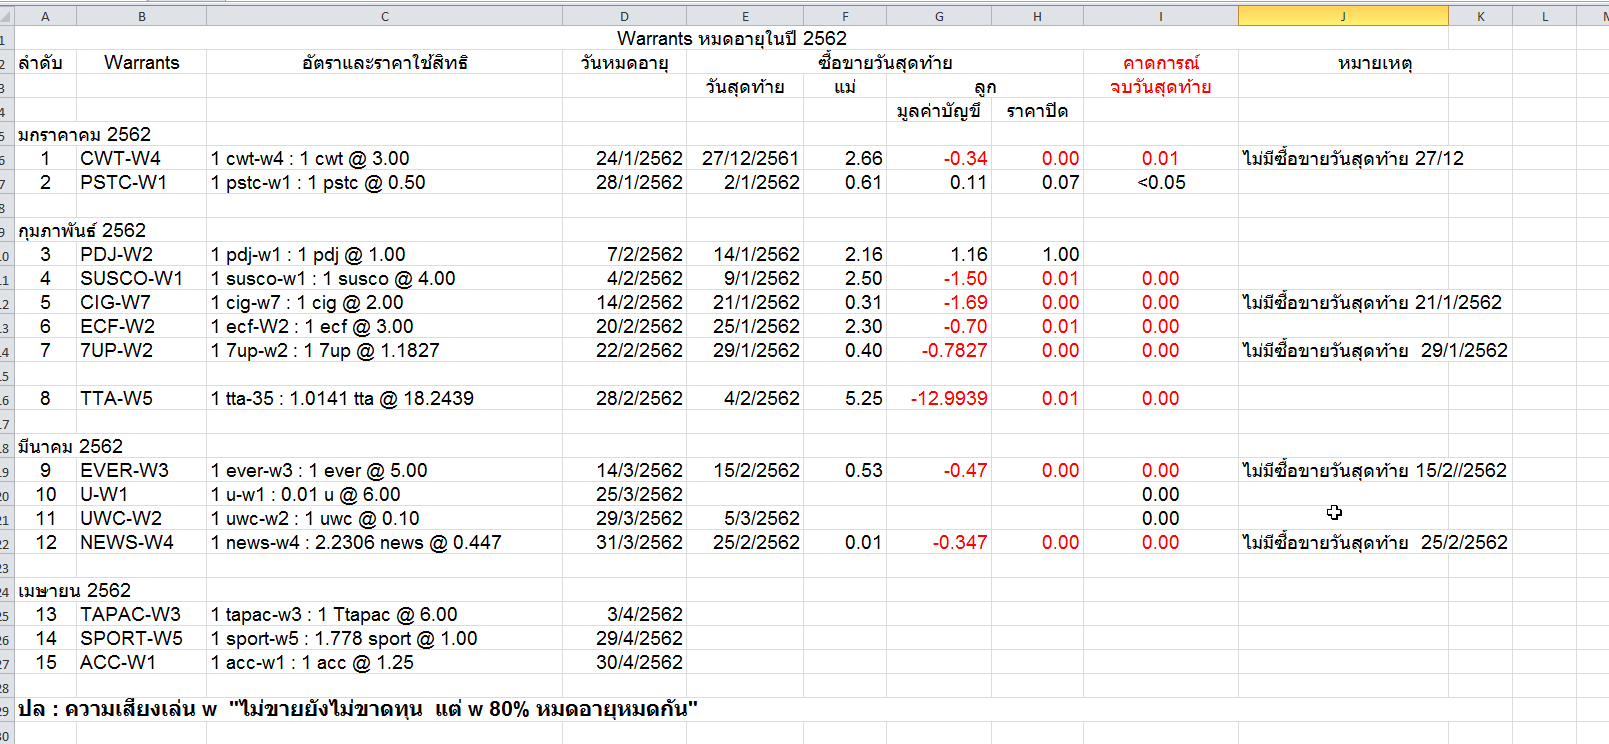The height and width of the screenshot is (744, 1609).
Task: Select the 'มกราคม 2562' section label
Action: coord(84,134)
